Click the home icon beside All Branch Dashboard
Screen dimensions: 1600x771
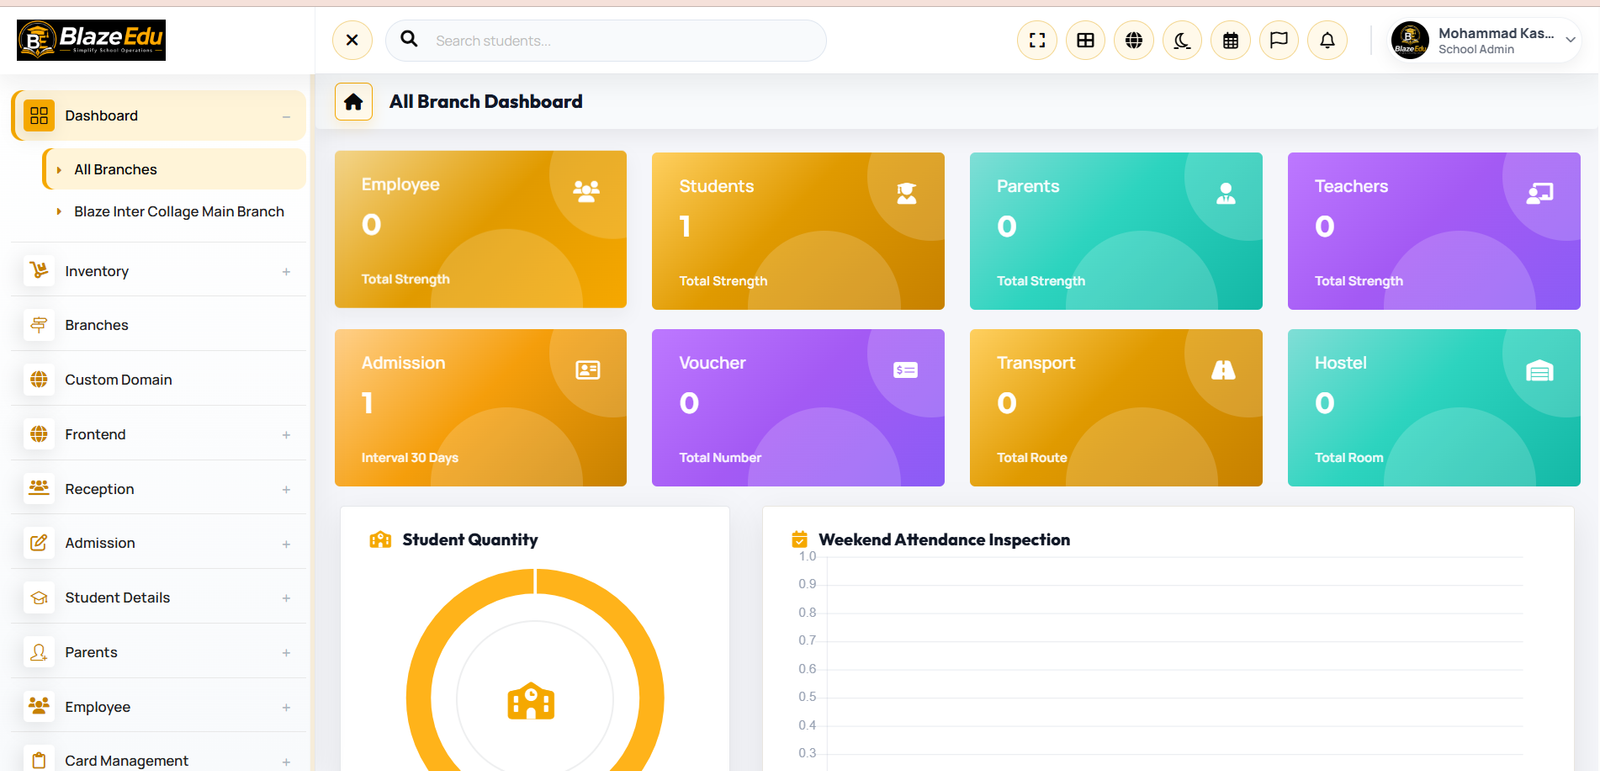353,101
